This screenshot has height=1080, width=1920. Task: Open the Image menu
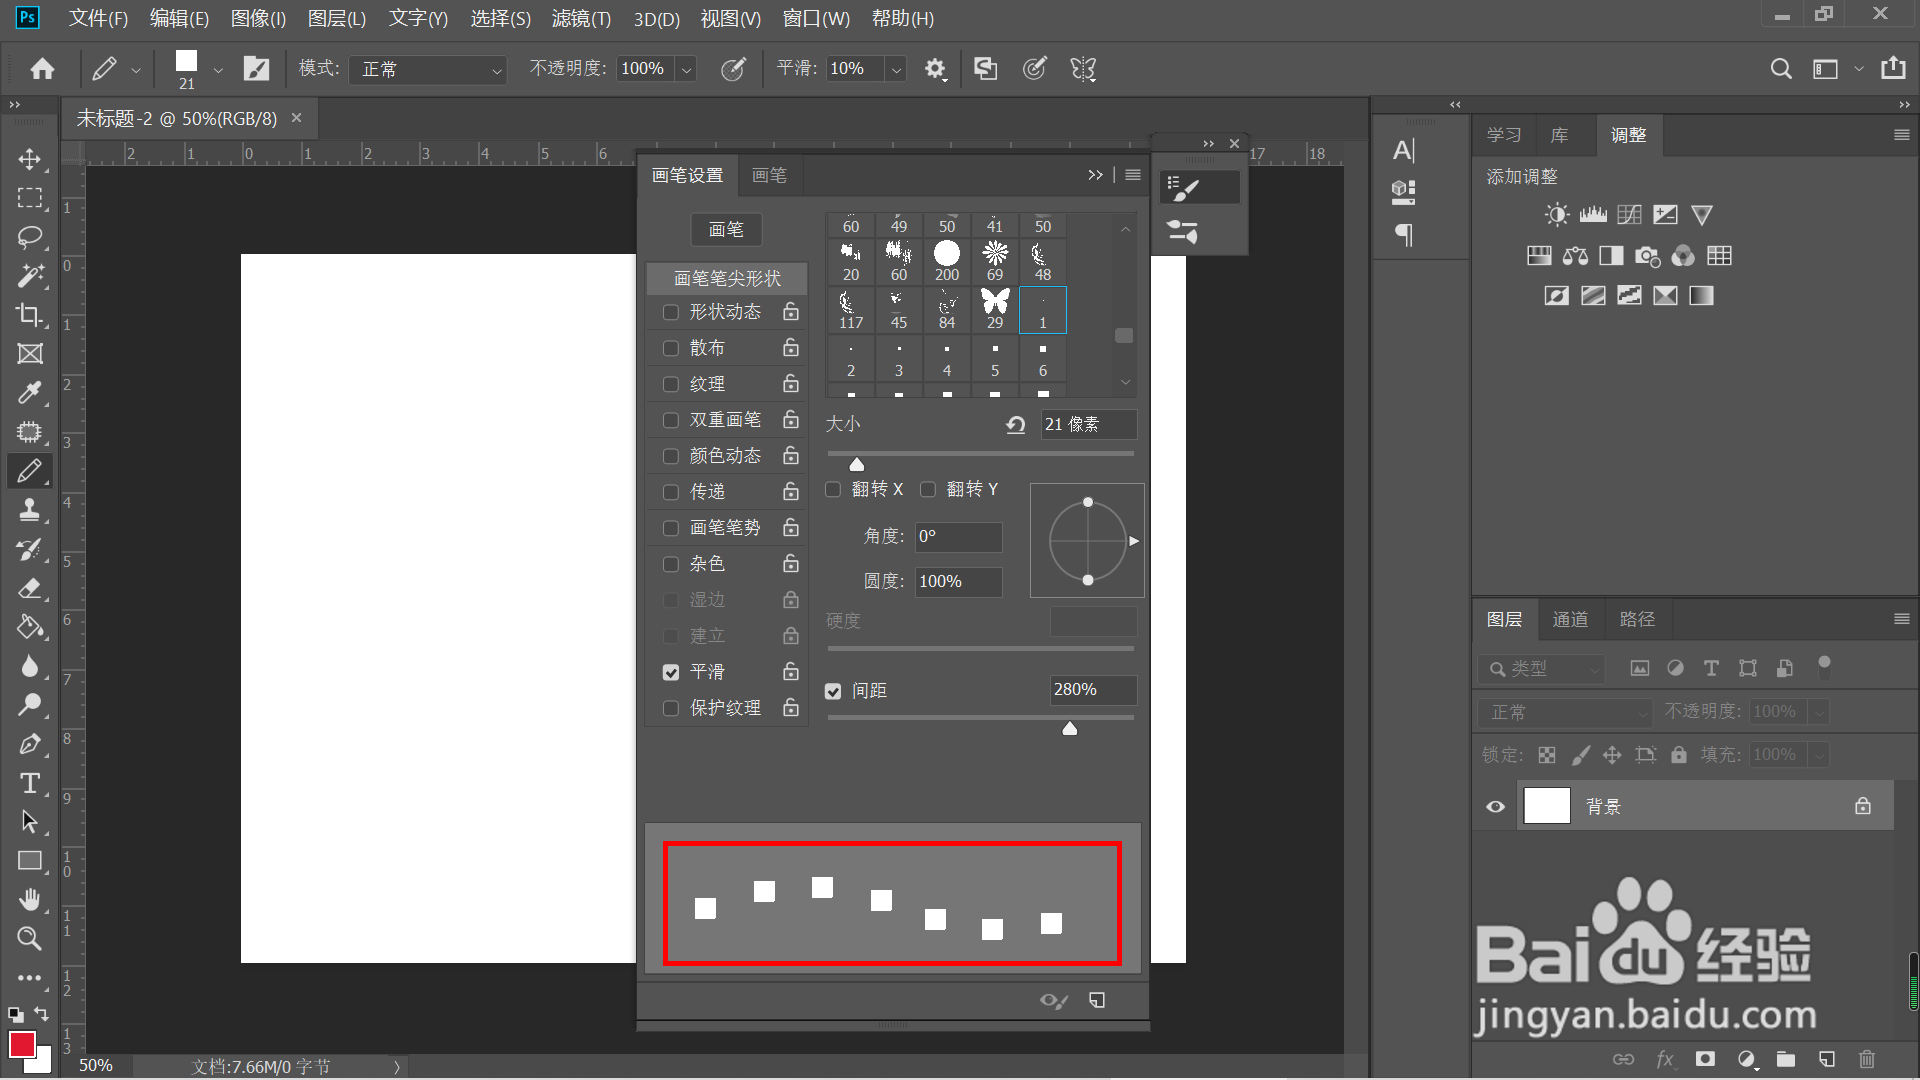click(258, 18)
